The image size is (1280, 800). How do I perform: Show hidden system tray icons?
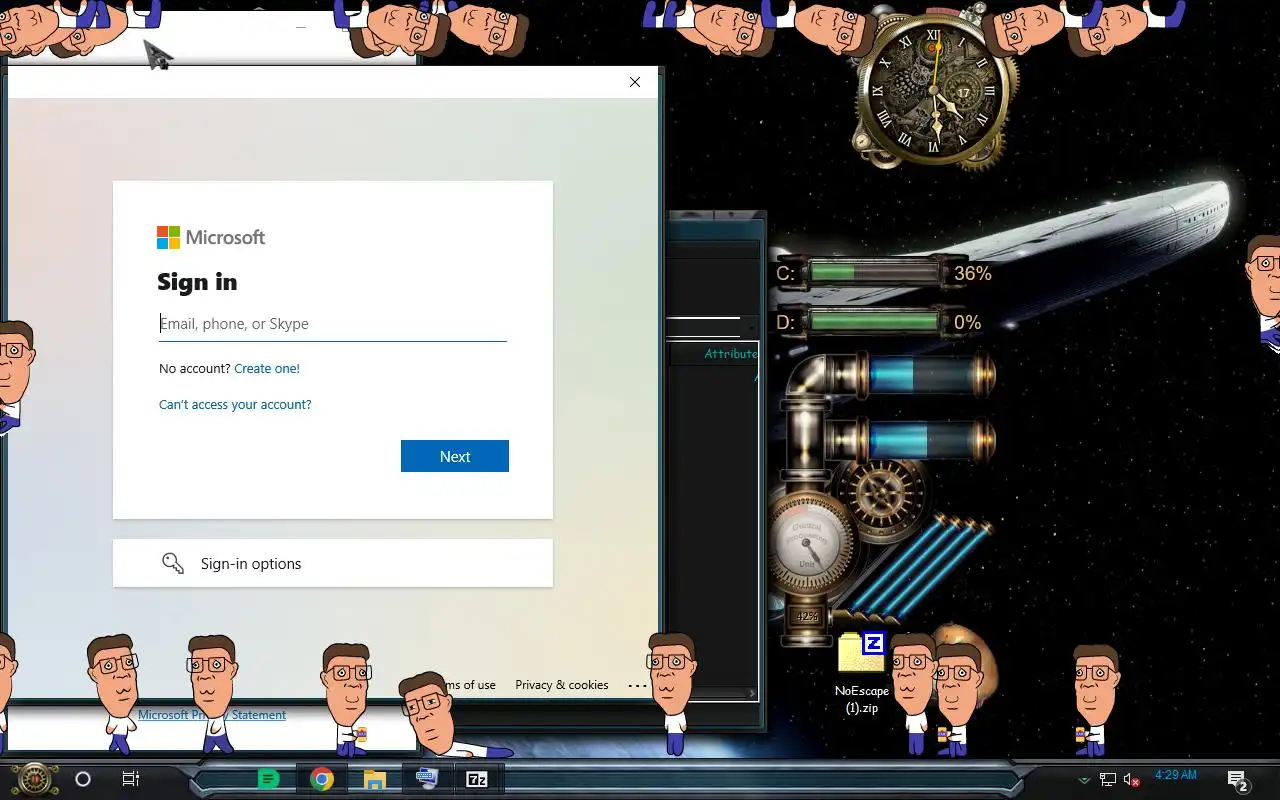pyautogui.click(x=1084, y=780)
